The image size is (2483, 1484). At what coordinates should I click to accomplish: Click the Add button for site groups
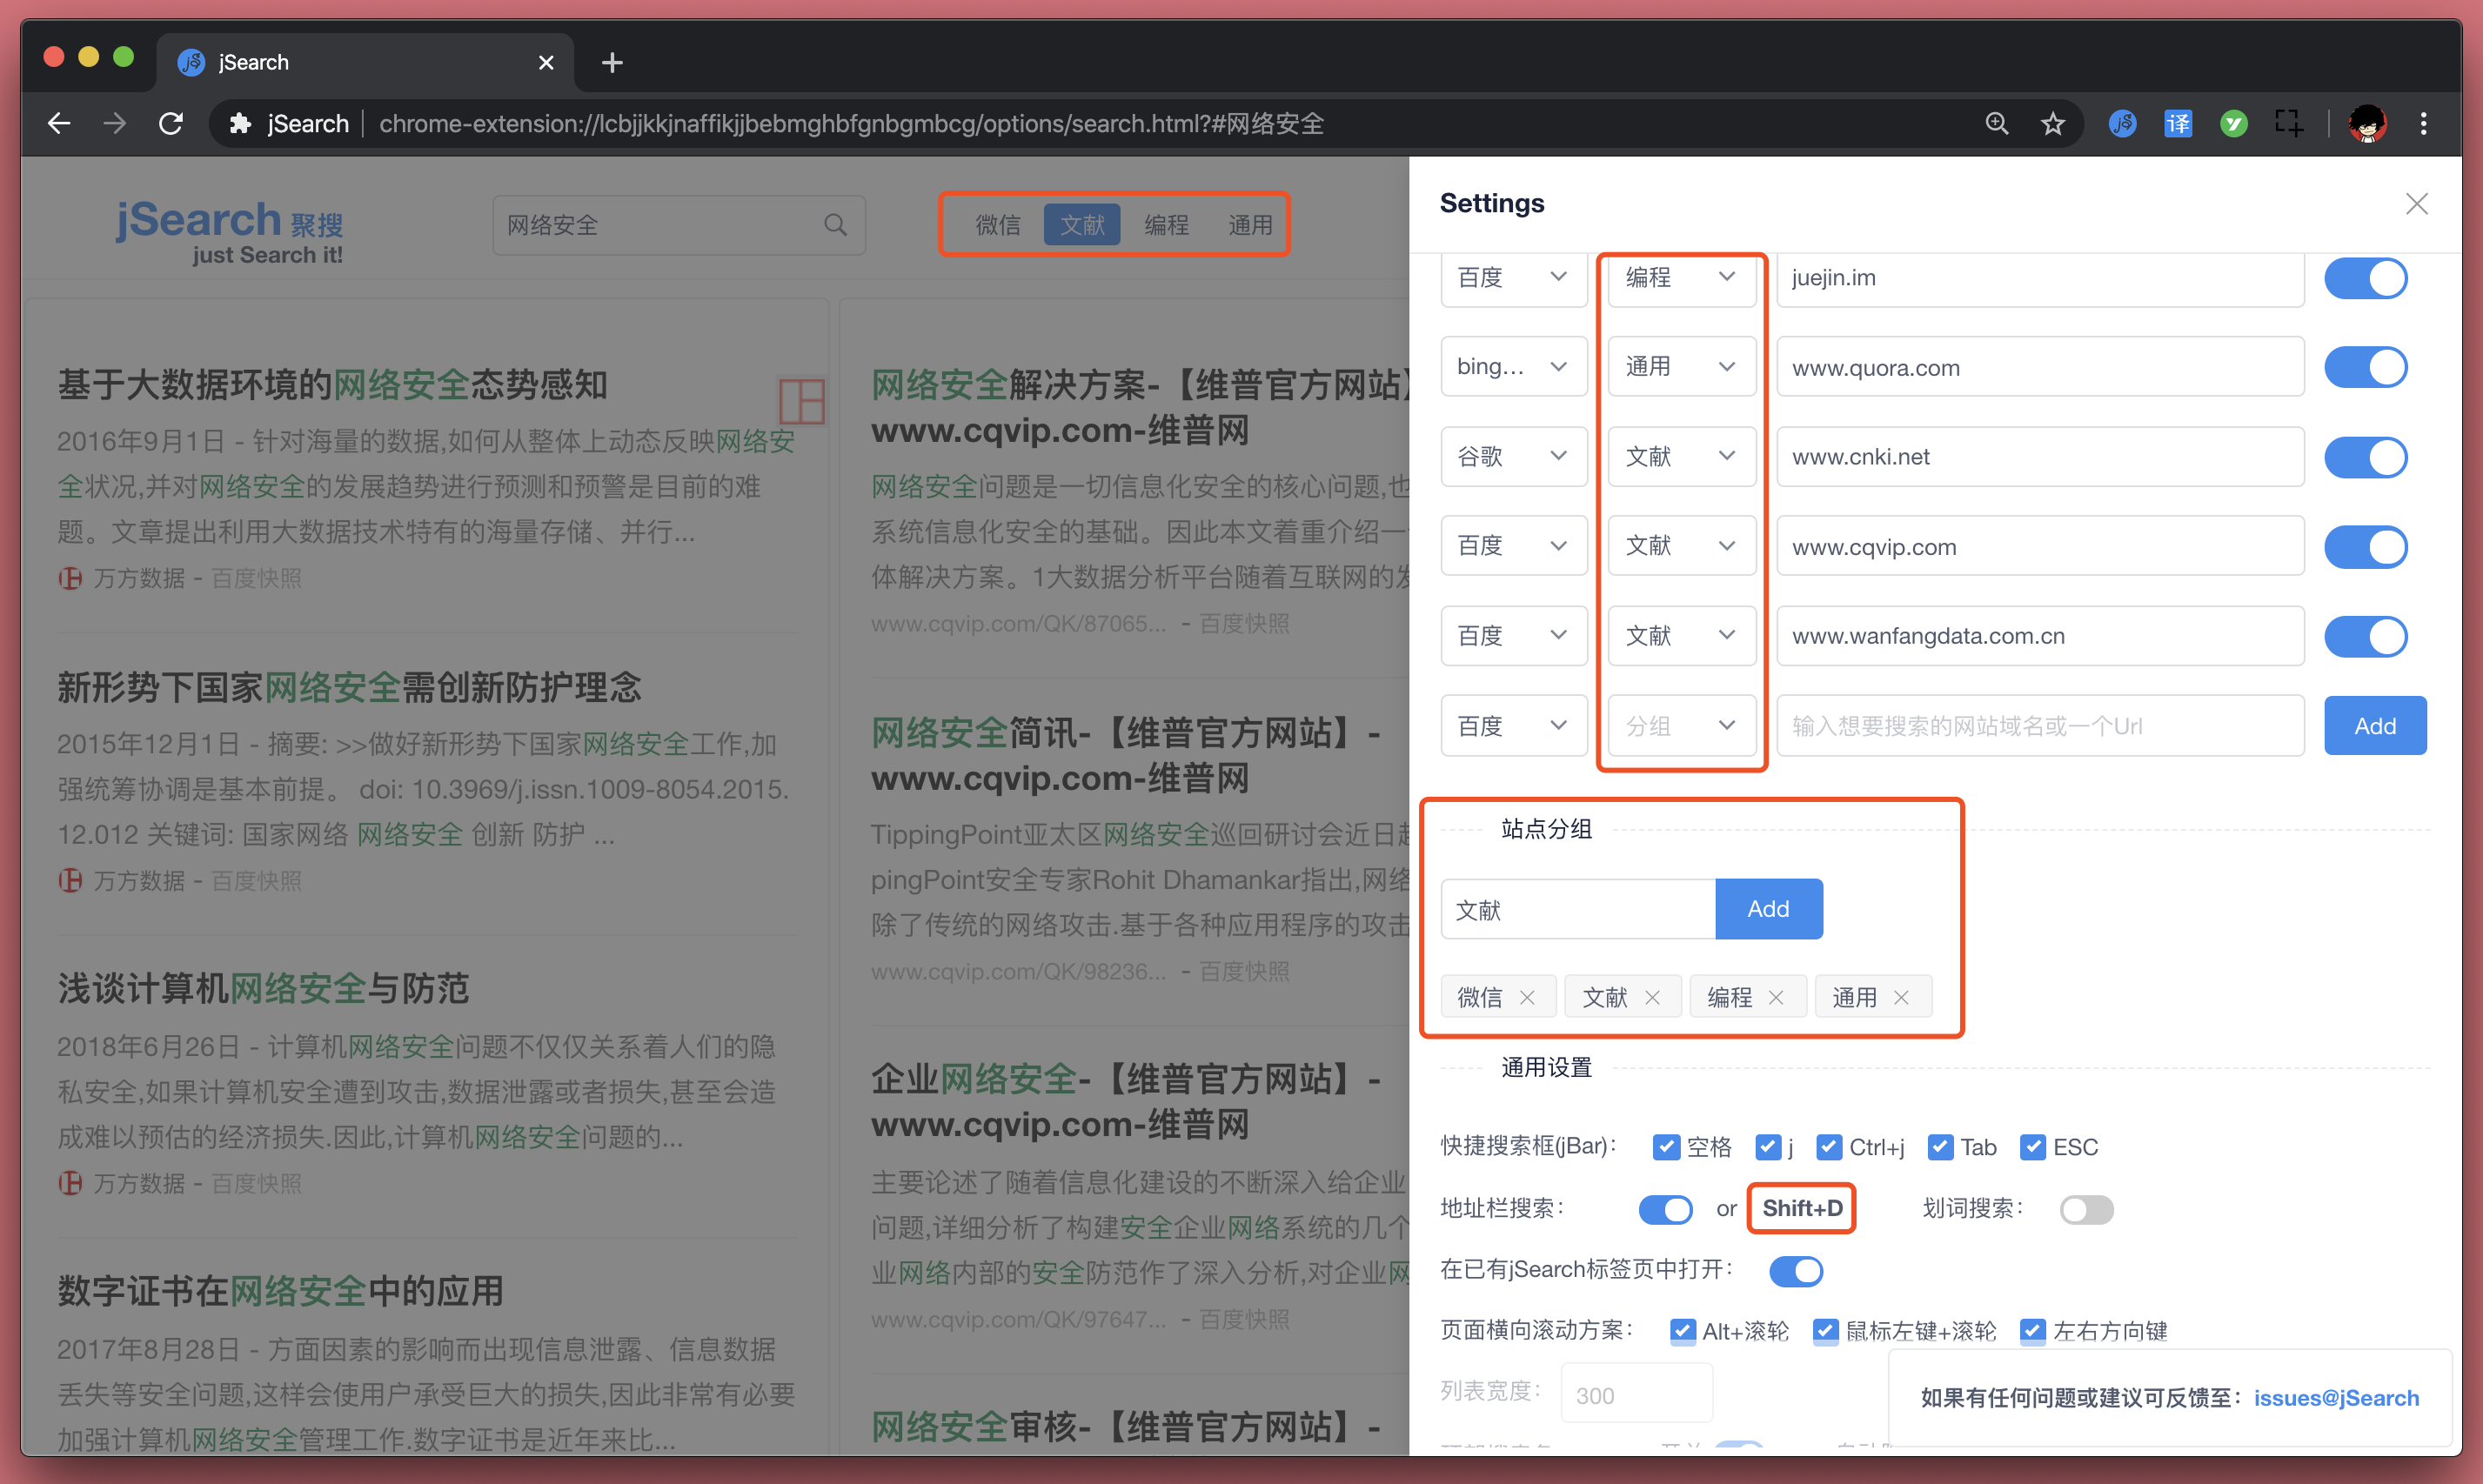click(1768, 908)
